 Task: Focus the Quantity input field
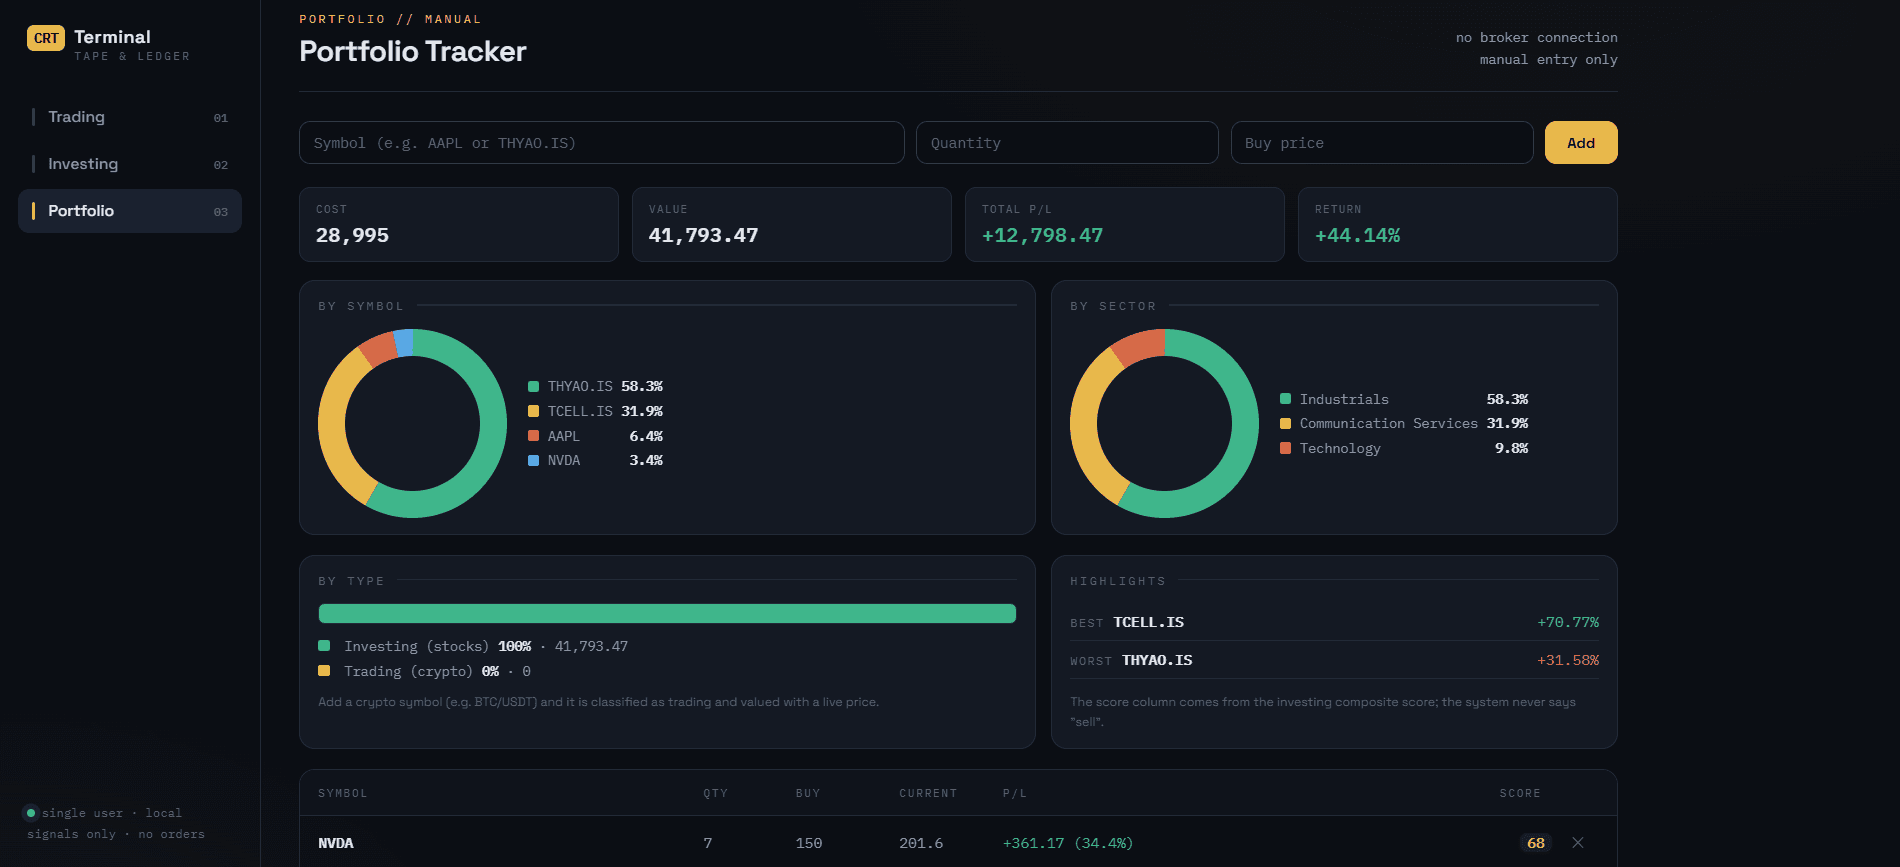(x=1067, y=143)
